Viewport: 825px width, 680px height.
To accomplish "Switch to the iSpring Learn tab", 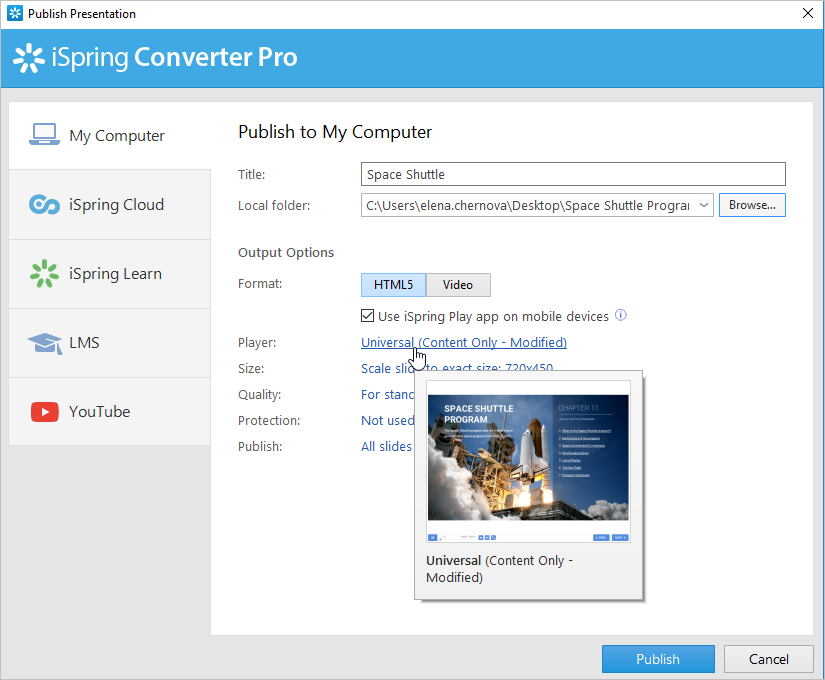I will click(109, 274).
